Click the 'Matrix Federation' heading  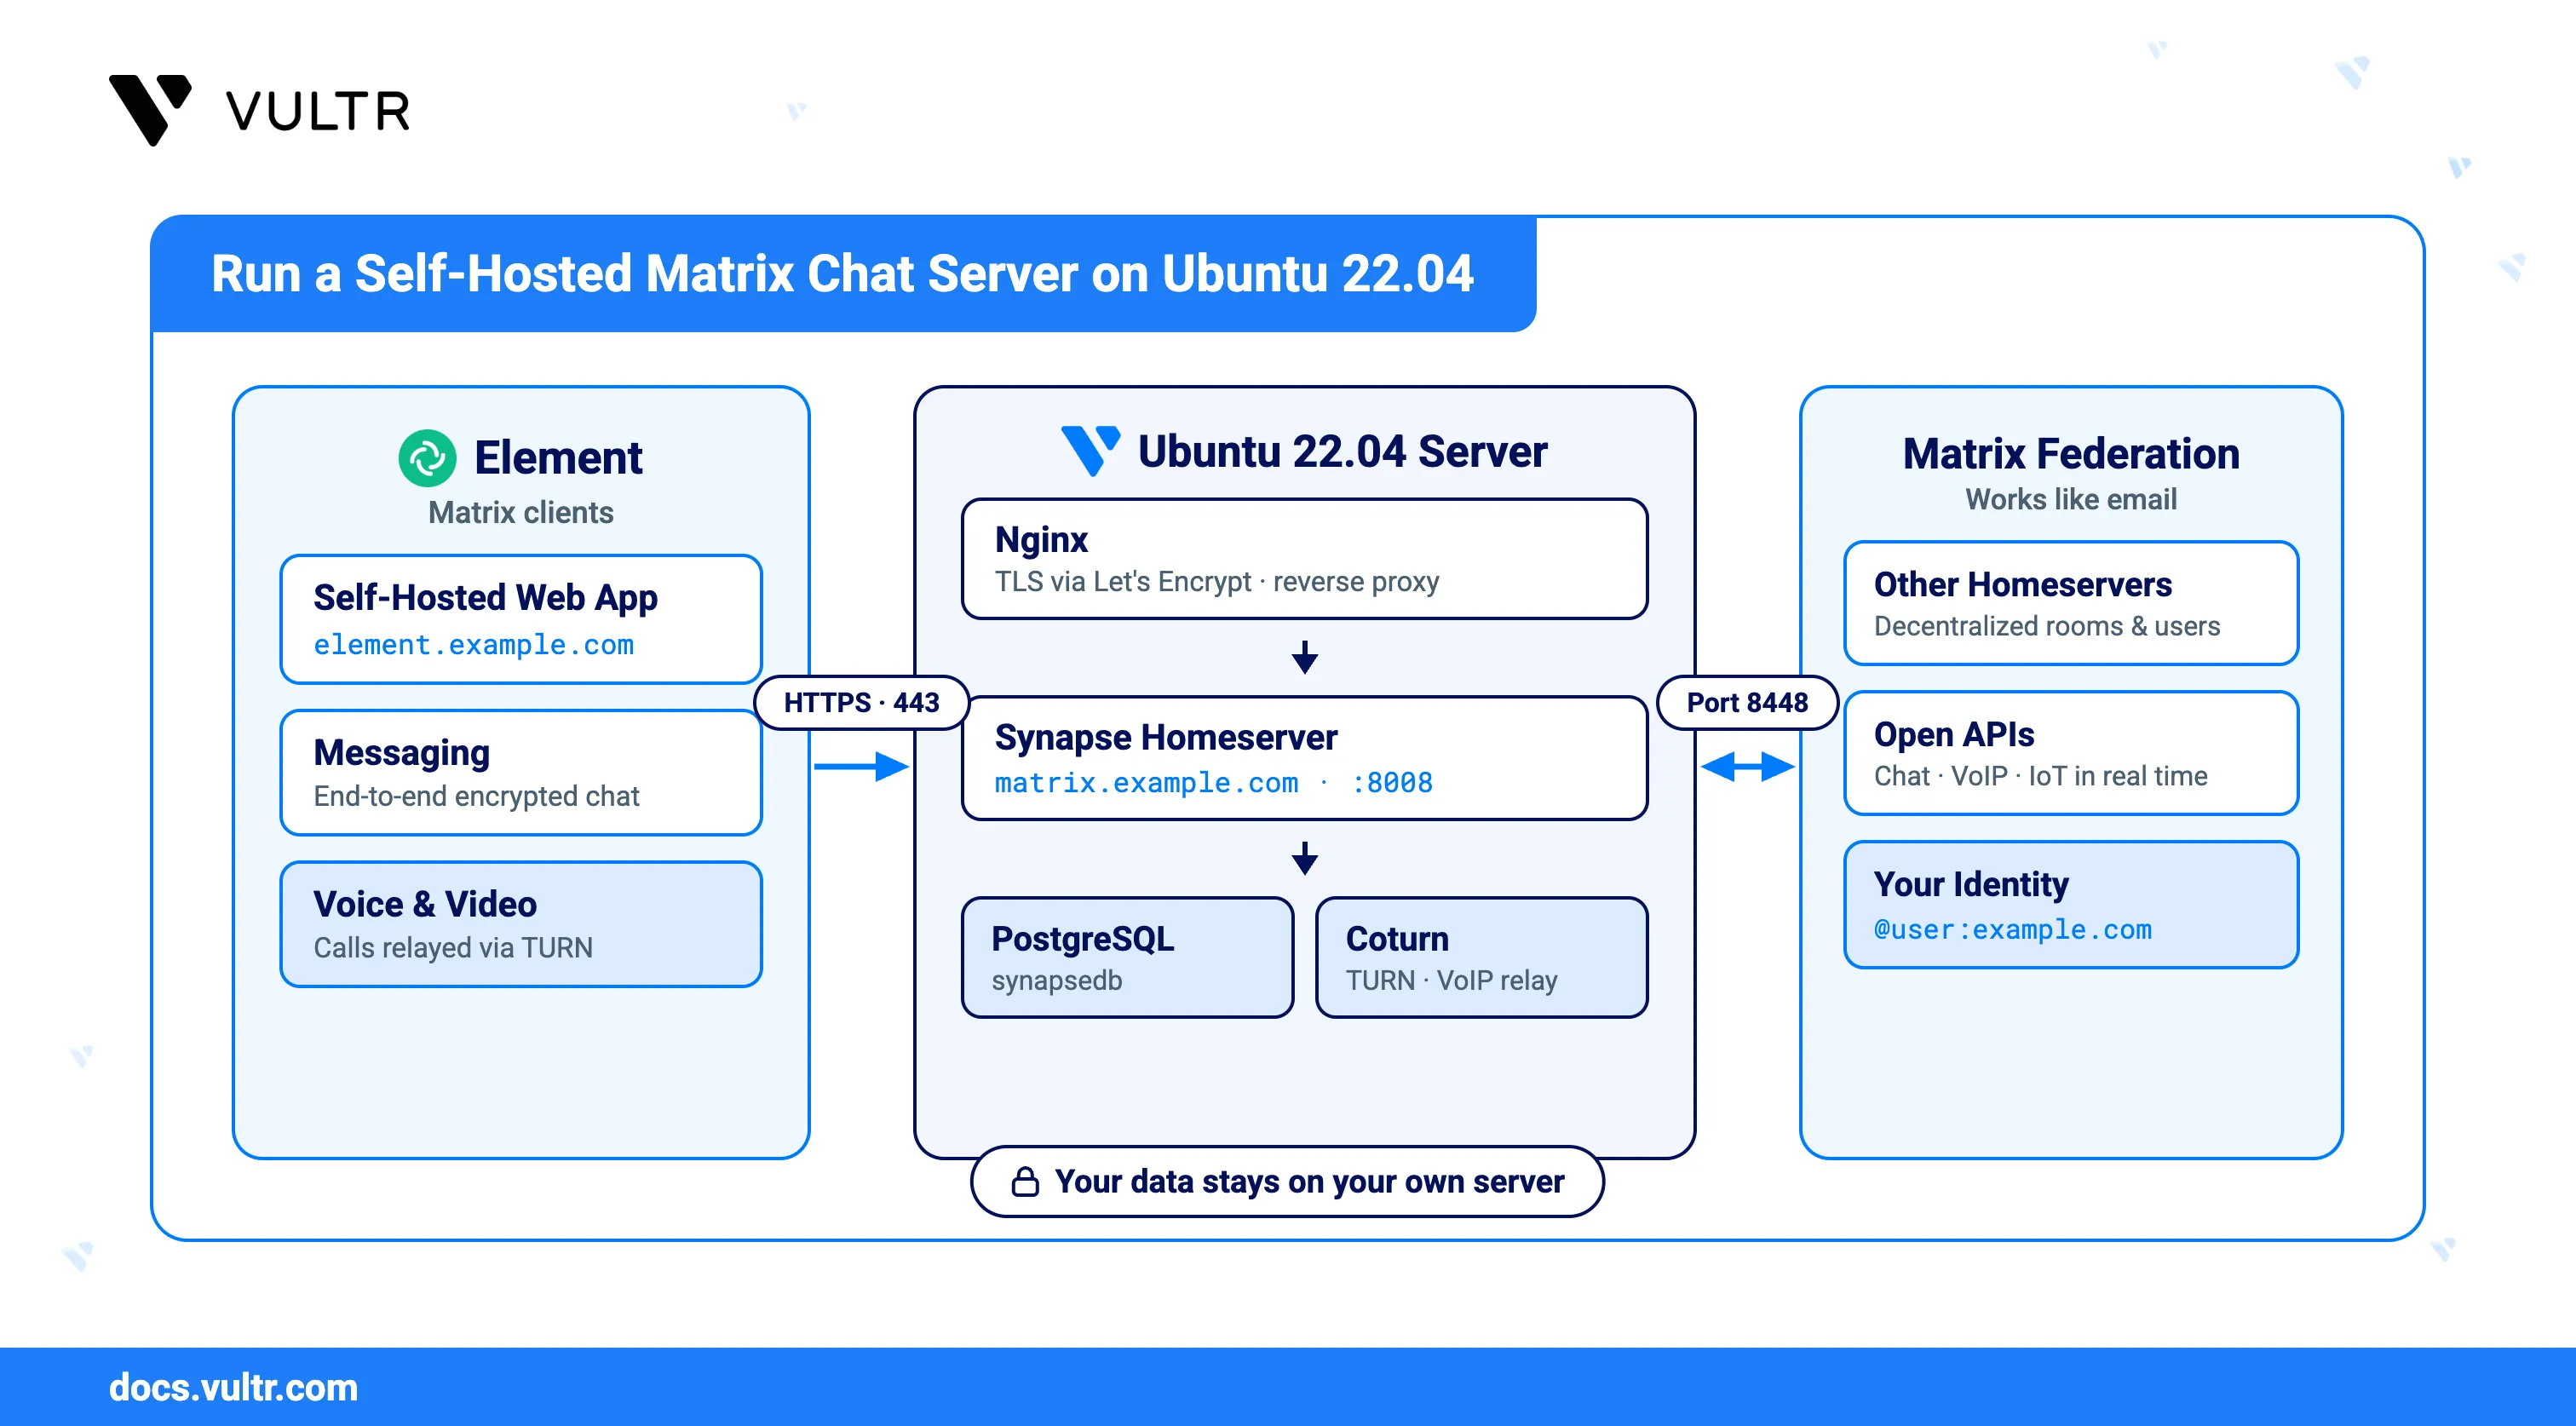click(x=2070, y=454)
